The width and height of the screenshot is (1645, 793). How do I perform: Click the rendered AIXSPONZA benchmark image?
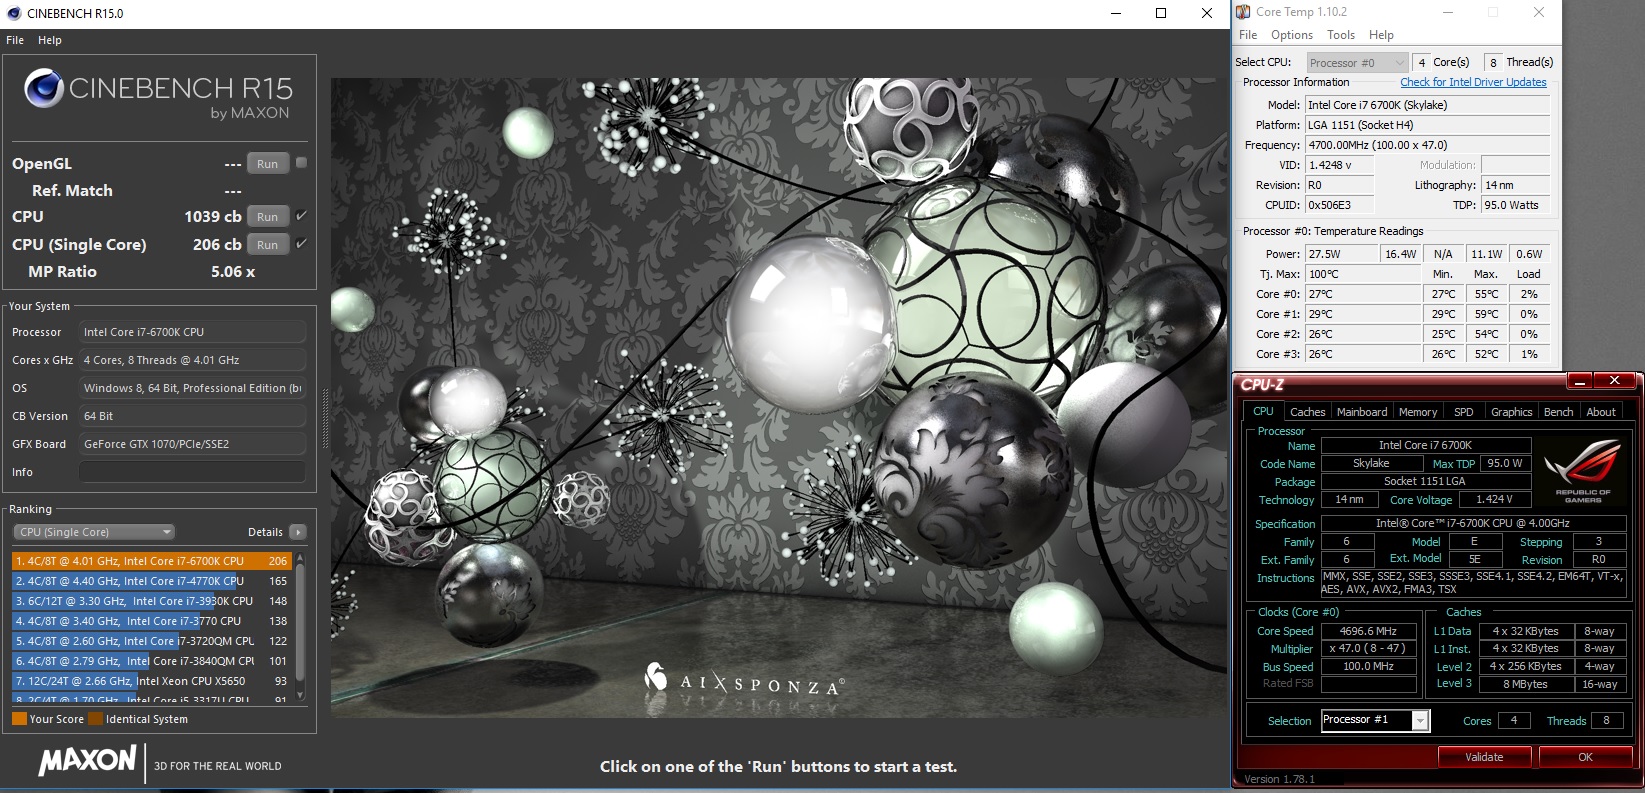(x=779, y=398)
